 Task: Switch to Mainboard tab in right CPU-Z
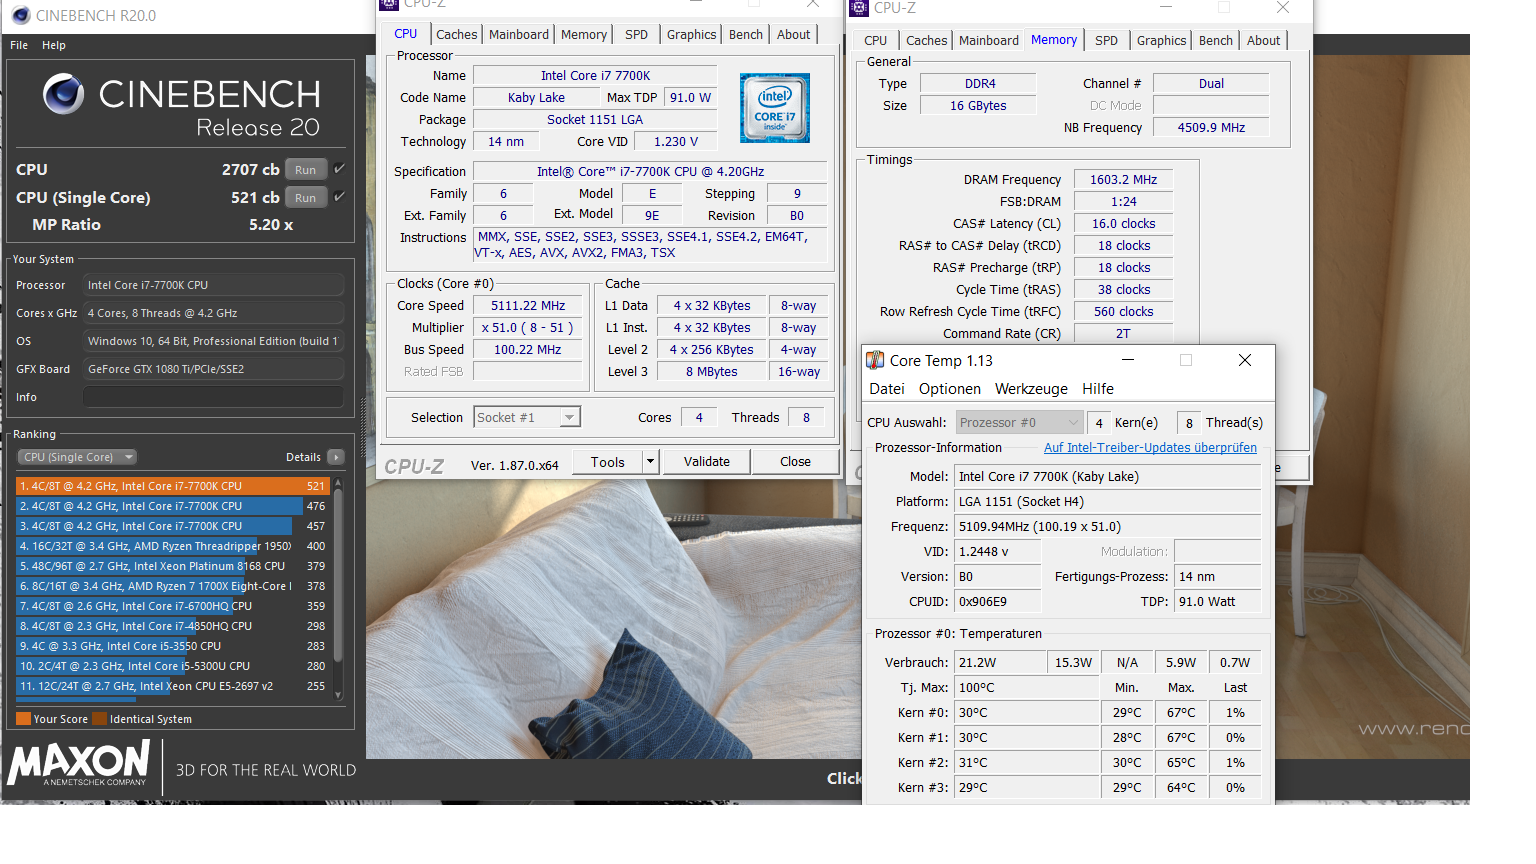coord(988,41)
